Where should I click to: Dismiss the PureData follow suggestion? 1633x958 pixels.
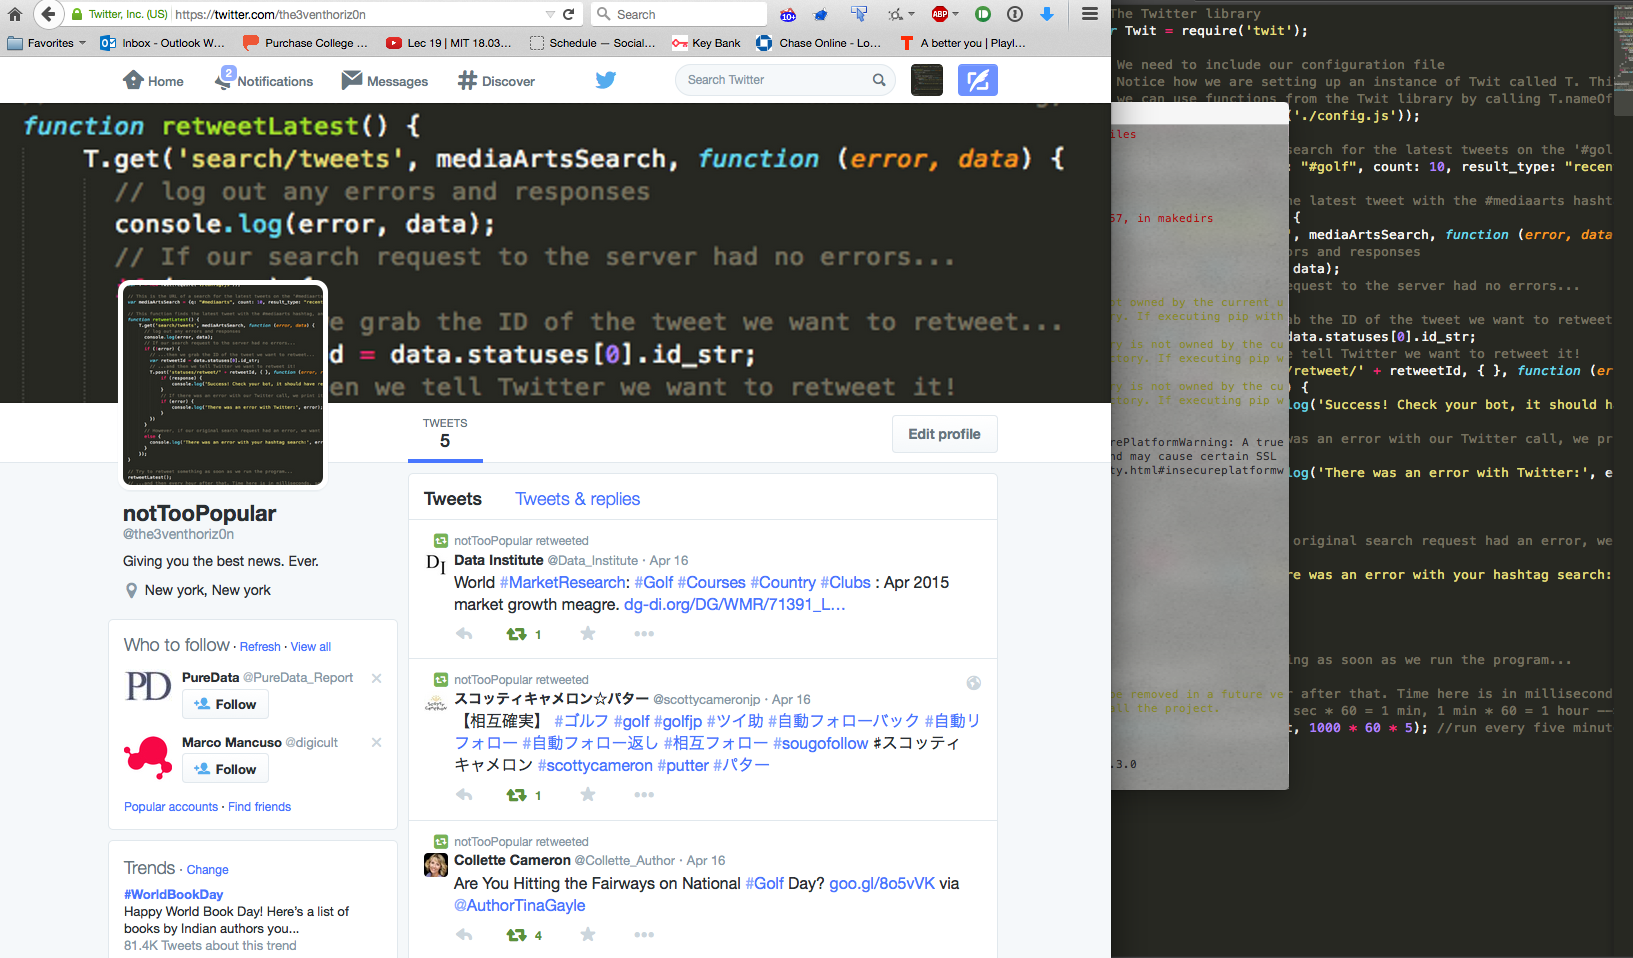click(377, 678)
